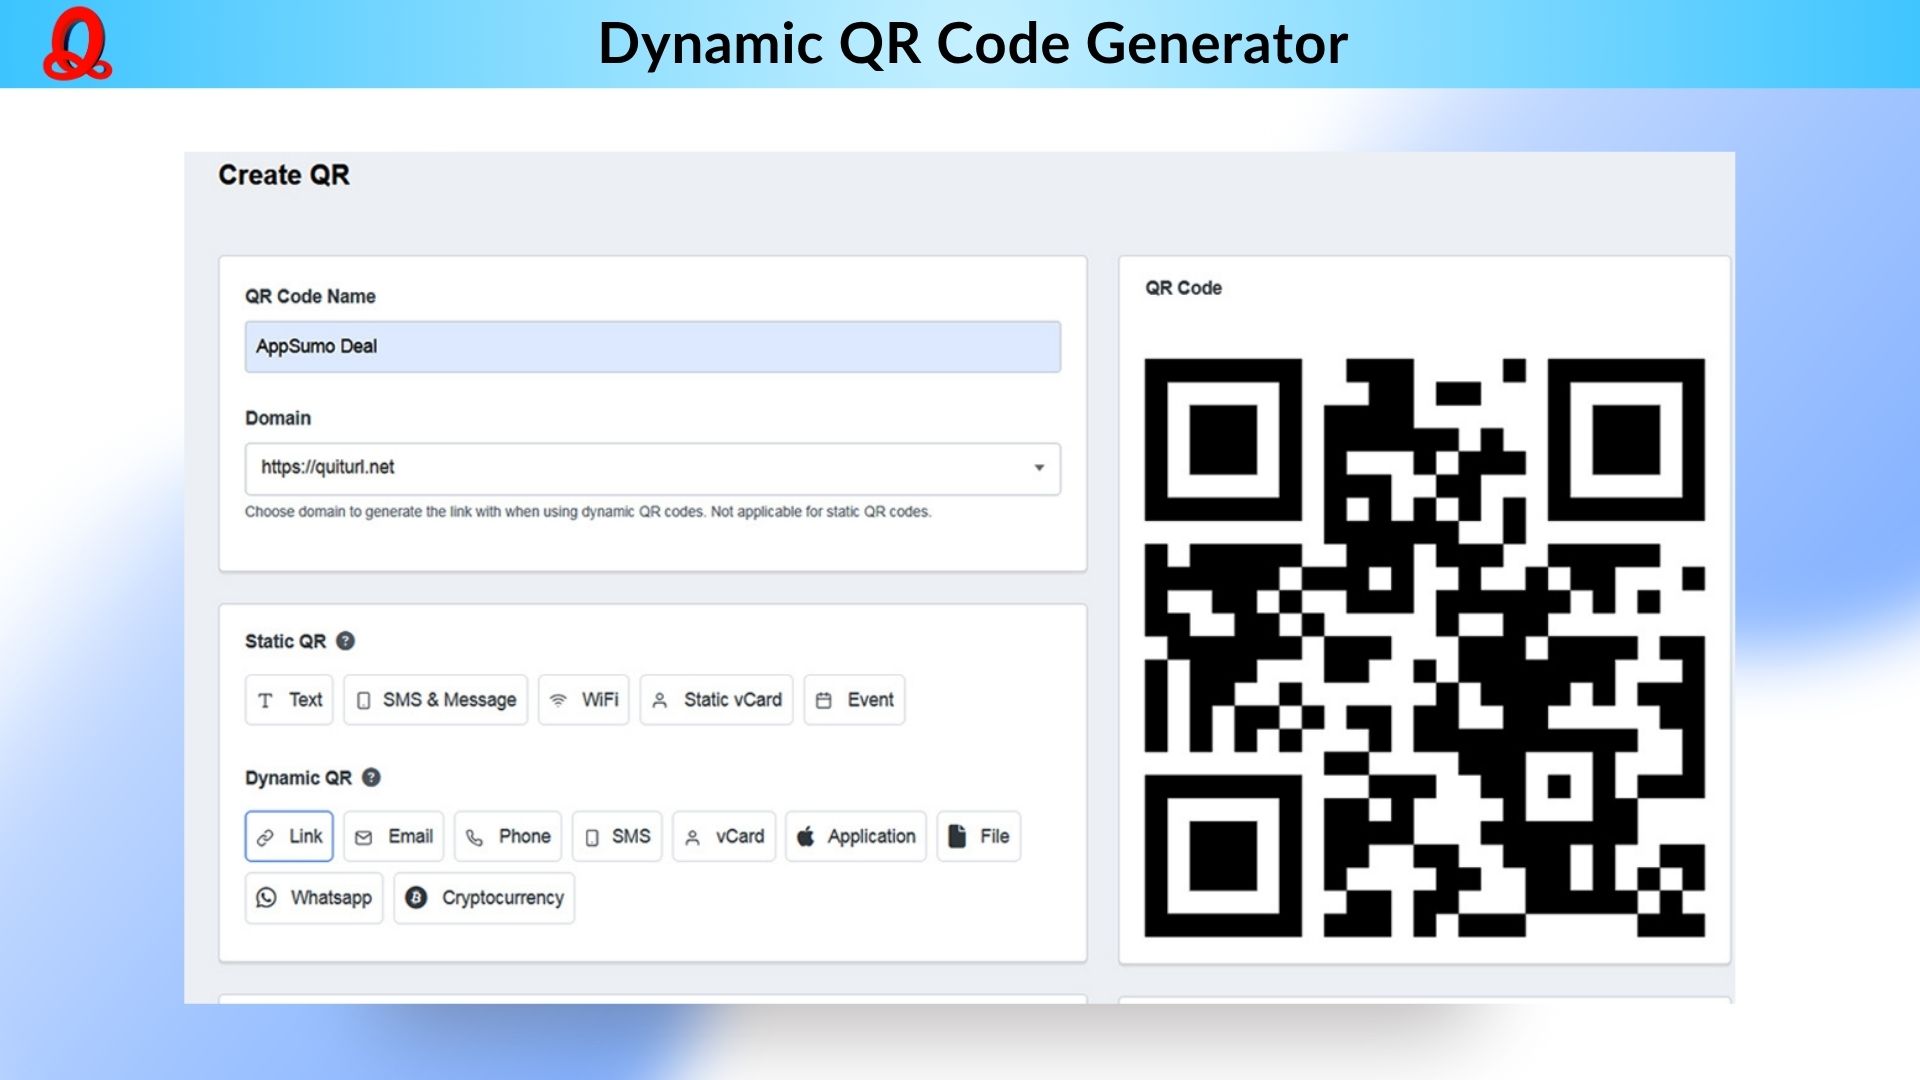The height and width of the screenshot is (1080, 1920).
Task: Click the QR Code Name field
Action: coord(652,347)
